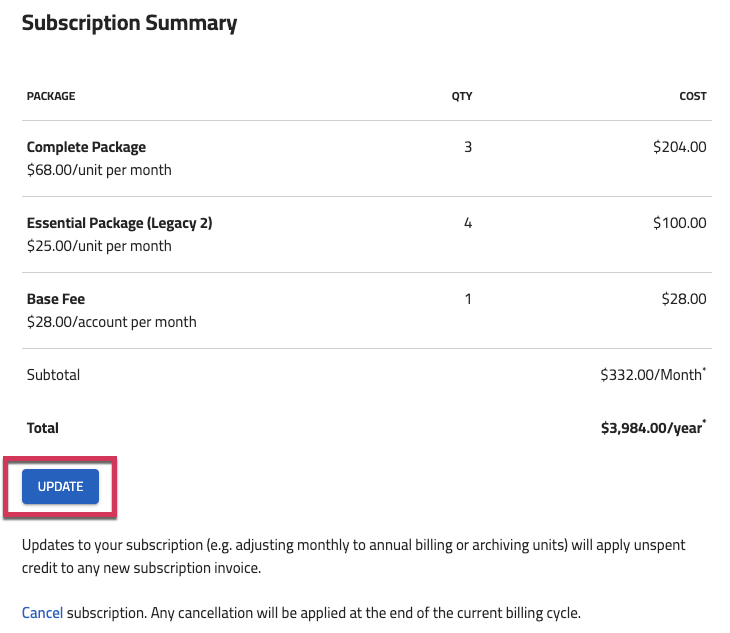Click the blue UPDATE button
Image resolution: width=730 pixels, height=633 pixels.
[x=60, y=486]
